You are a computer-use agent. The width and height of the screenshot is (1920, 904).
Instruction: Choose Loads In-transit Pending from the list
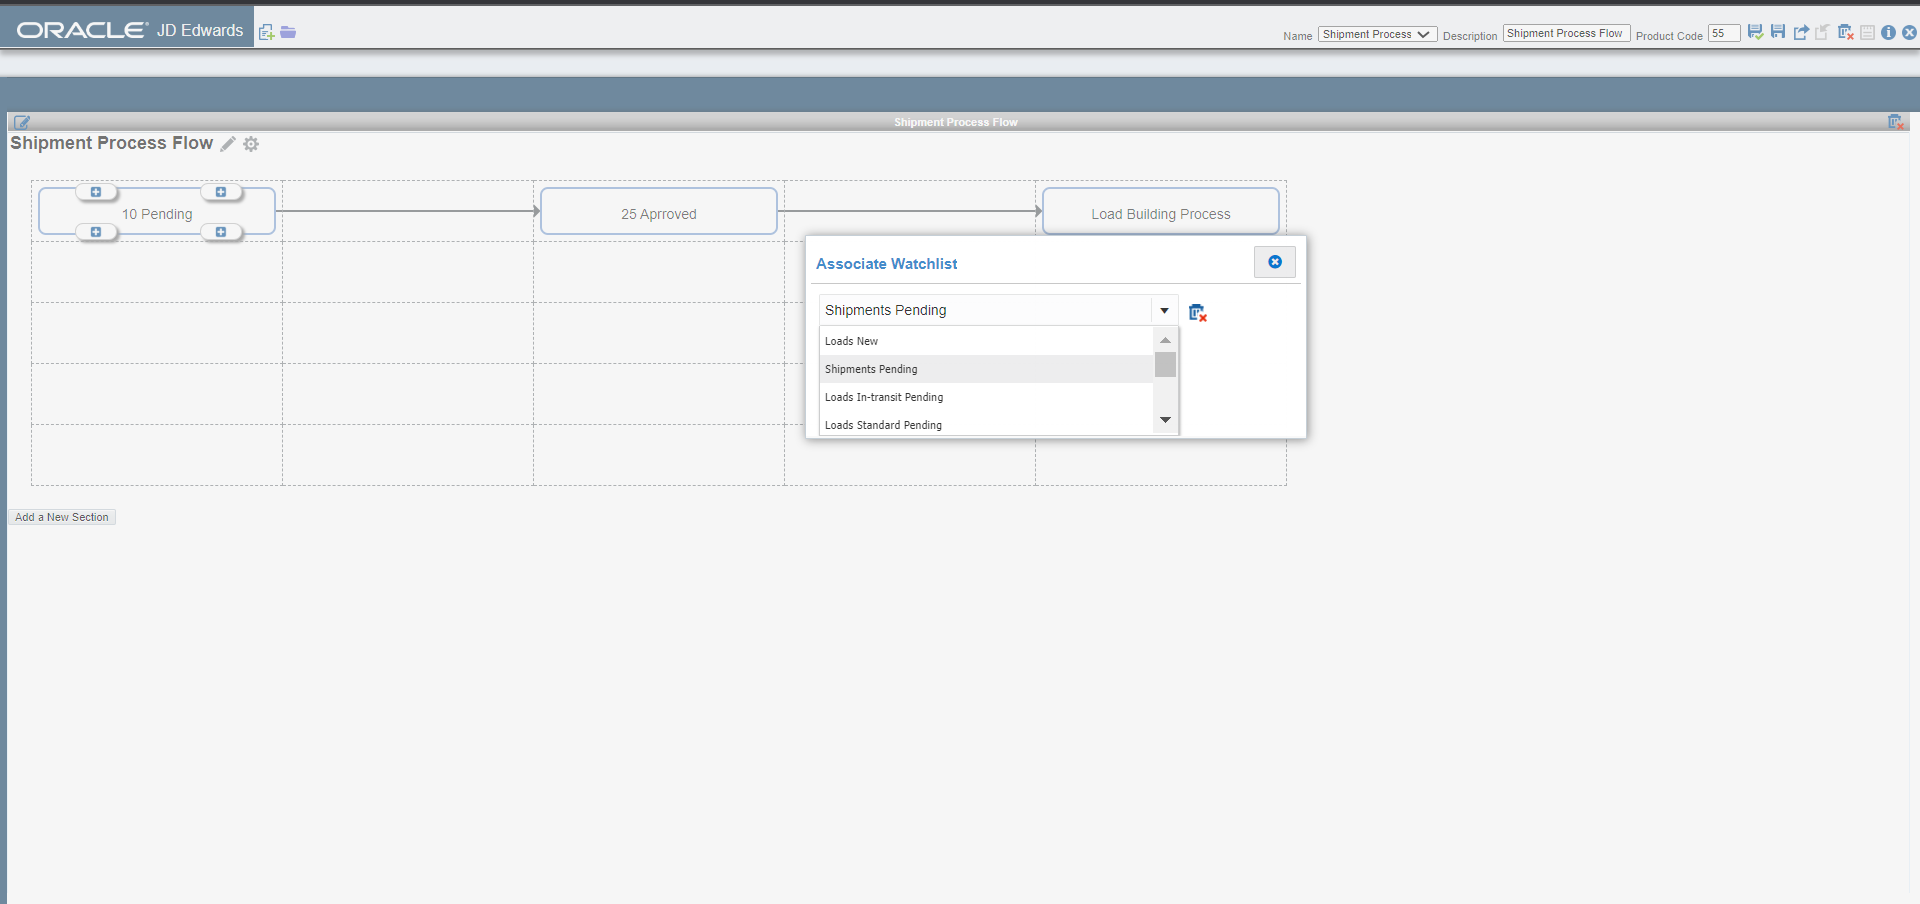(x=986, y=397)
